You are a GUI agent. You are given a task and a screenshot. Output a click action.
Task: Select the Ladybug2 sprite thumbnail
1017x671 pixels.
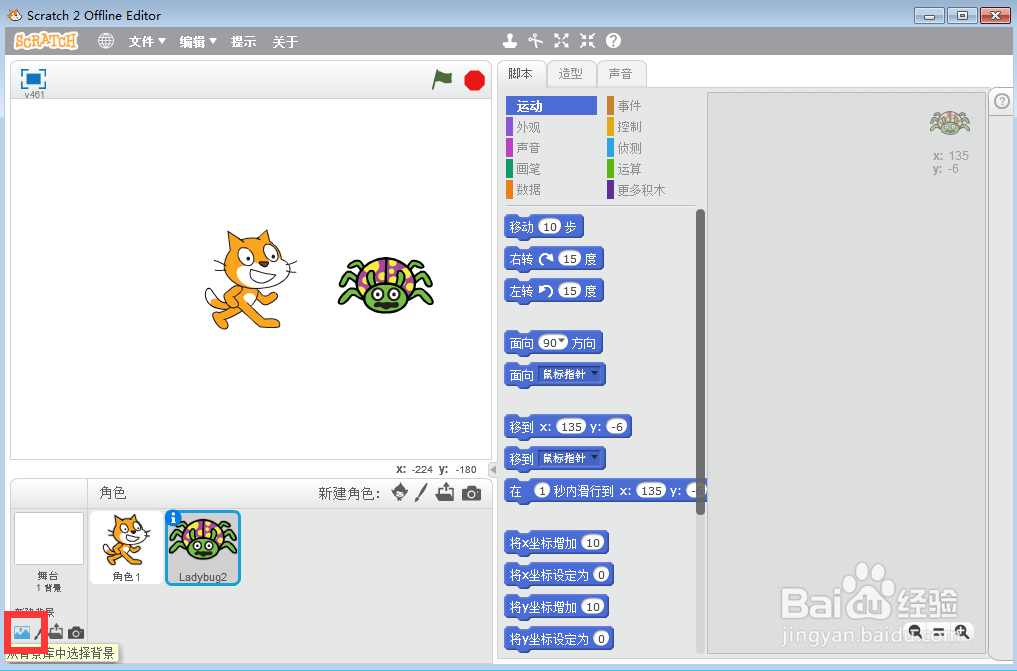203,547
